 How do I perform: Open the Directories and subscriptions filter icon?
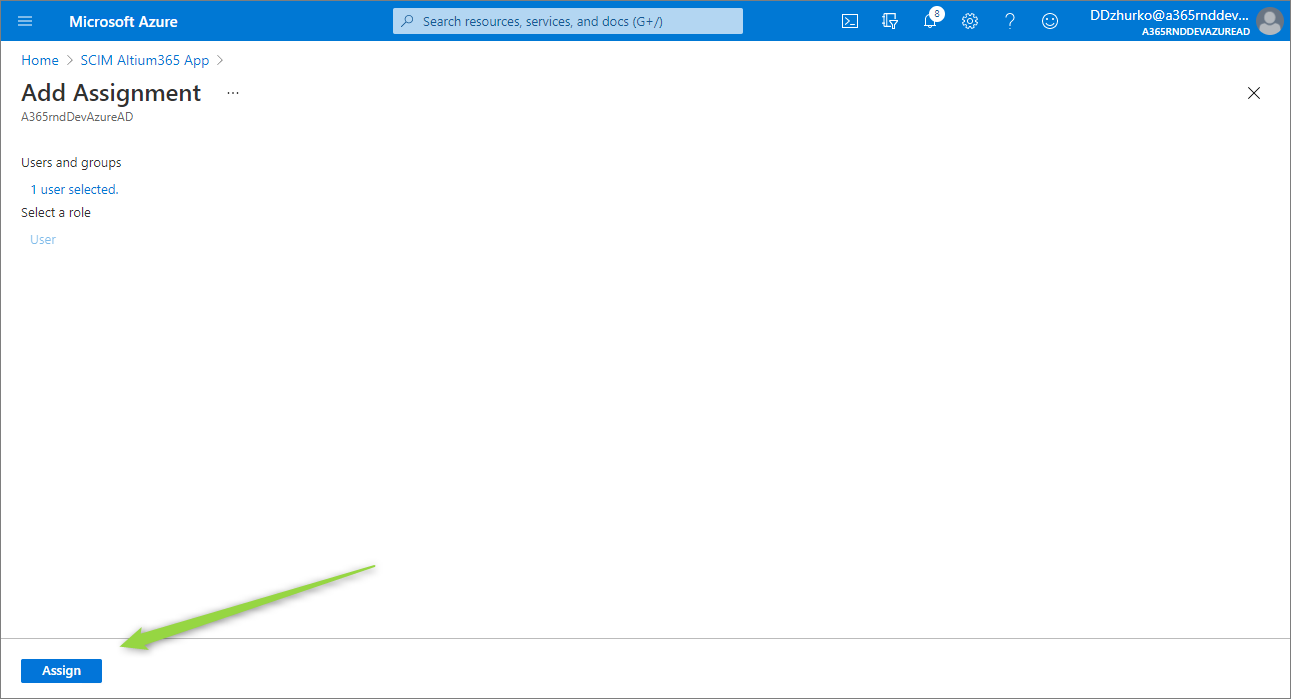click(x=889, y=21)
